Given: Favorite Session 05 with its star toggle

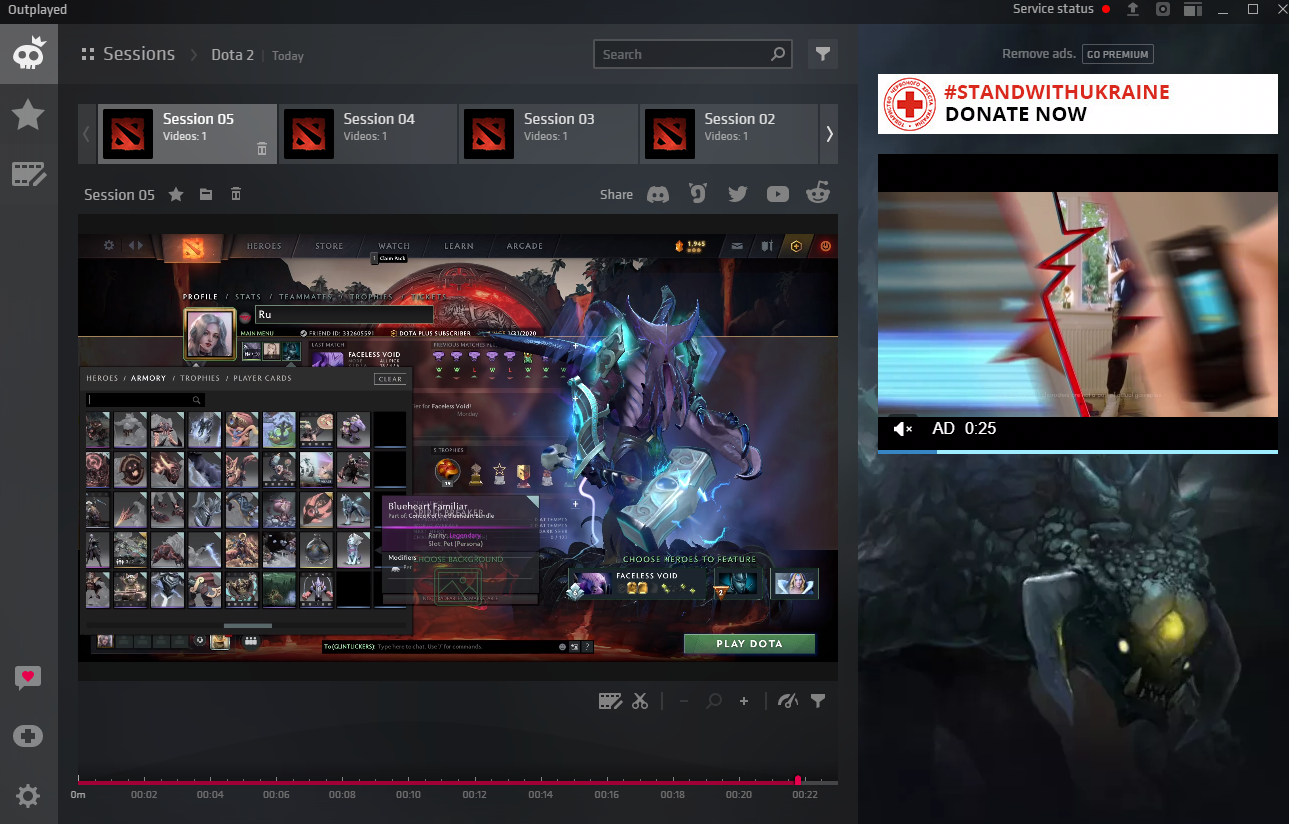Looking at the screenshot, I should point(176,194).
